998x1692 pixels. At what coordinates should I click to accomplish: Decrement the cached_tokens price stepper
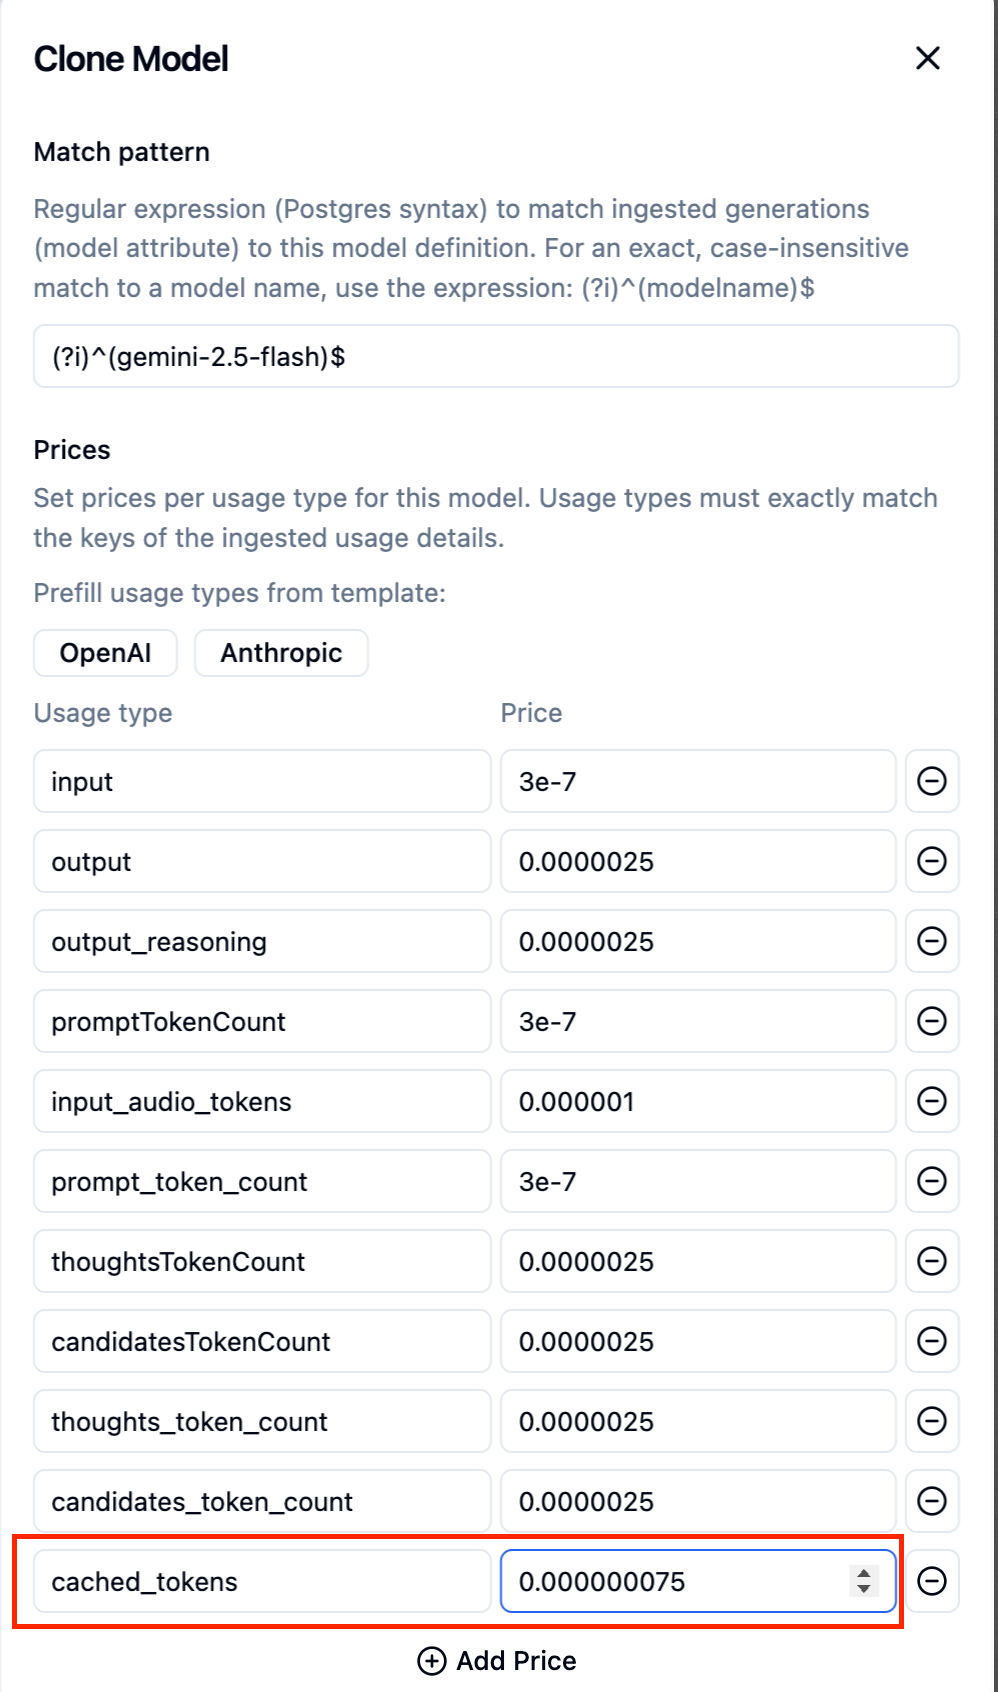pyautogui.click(x=863, y=1589)
